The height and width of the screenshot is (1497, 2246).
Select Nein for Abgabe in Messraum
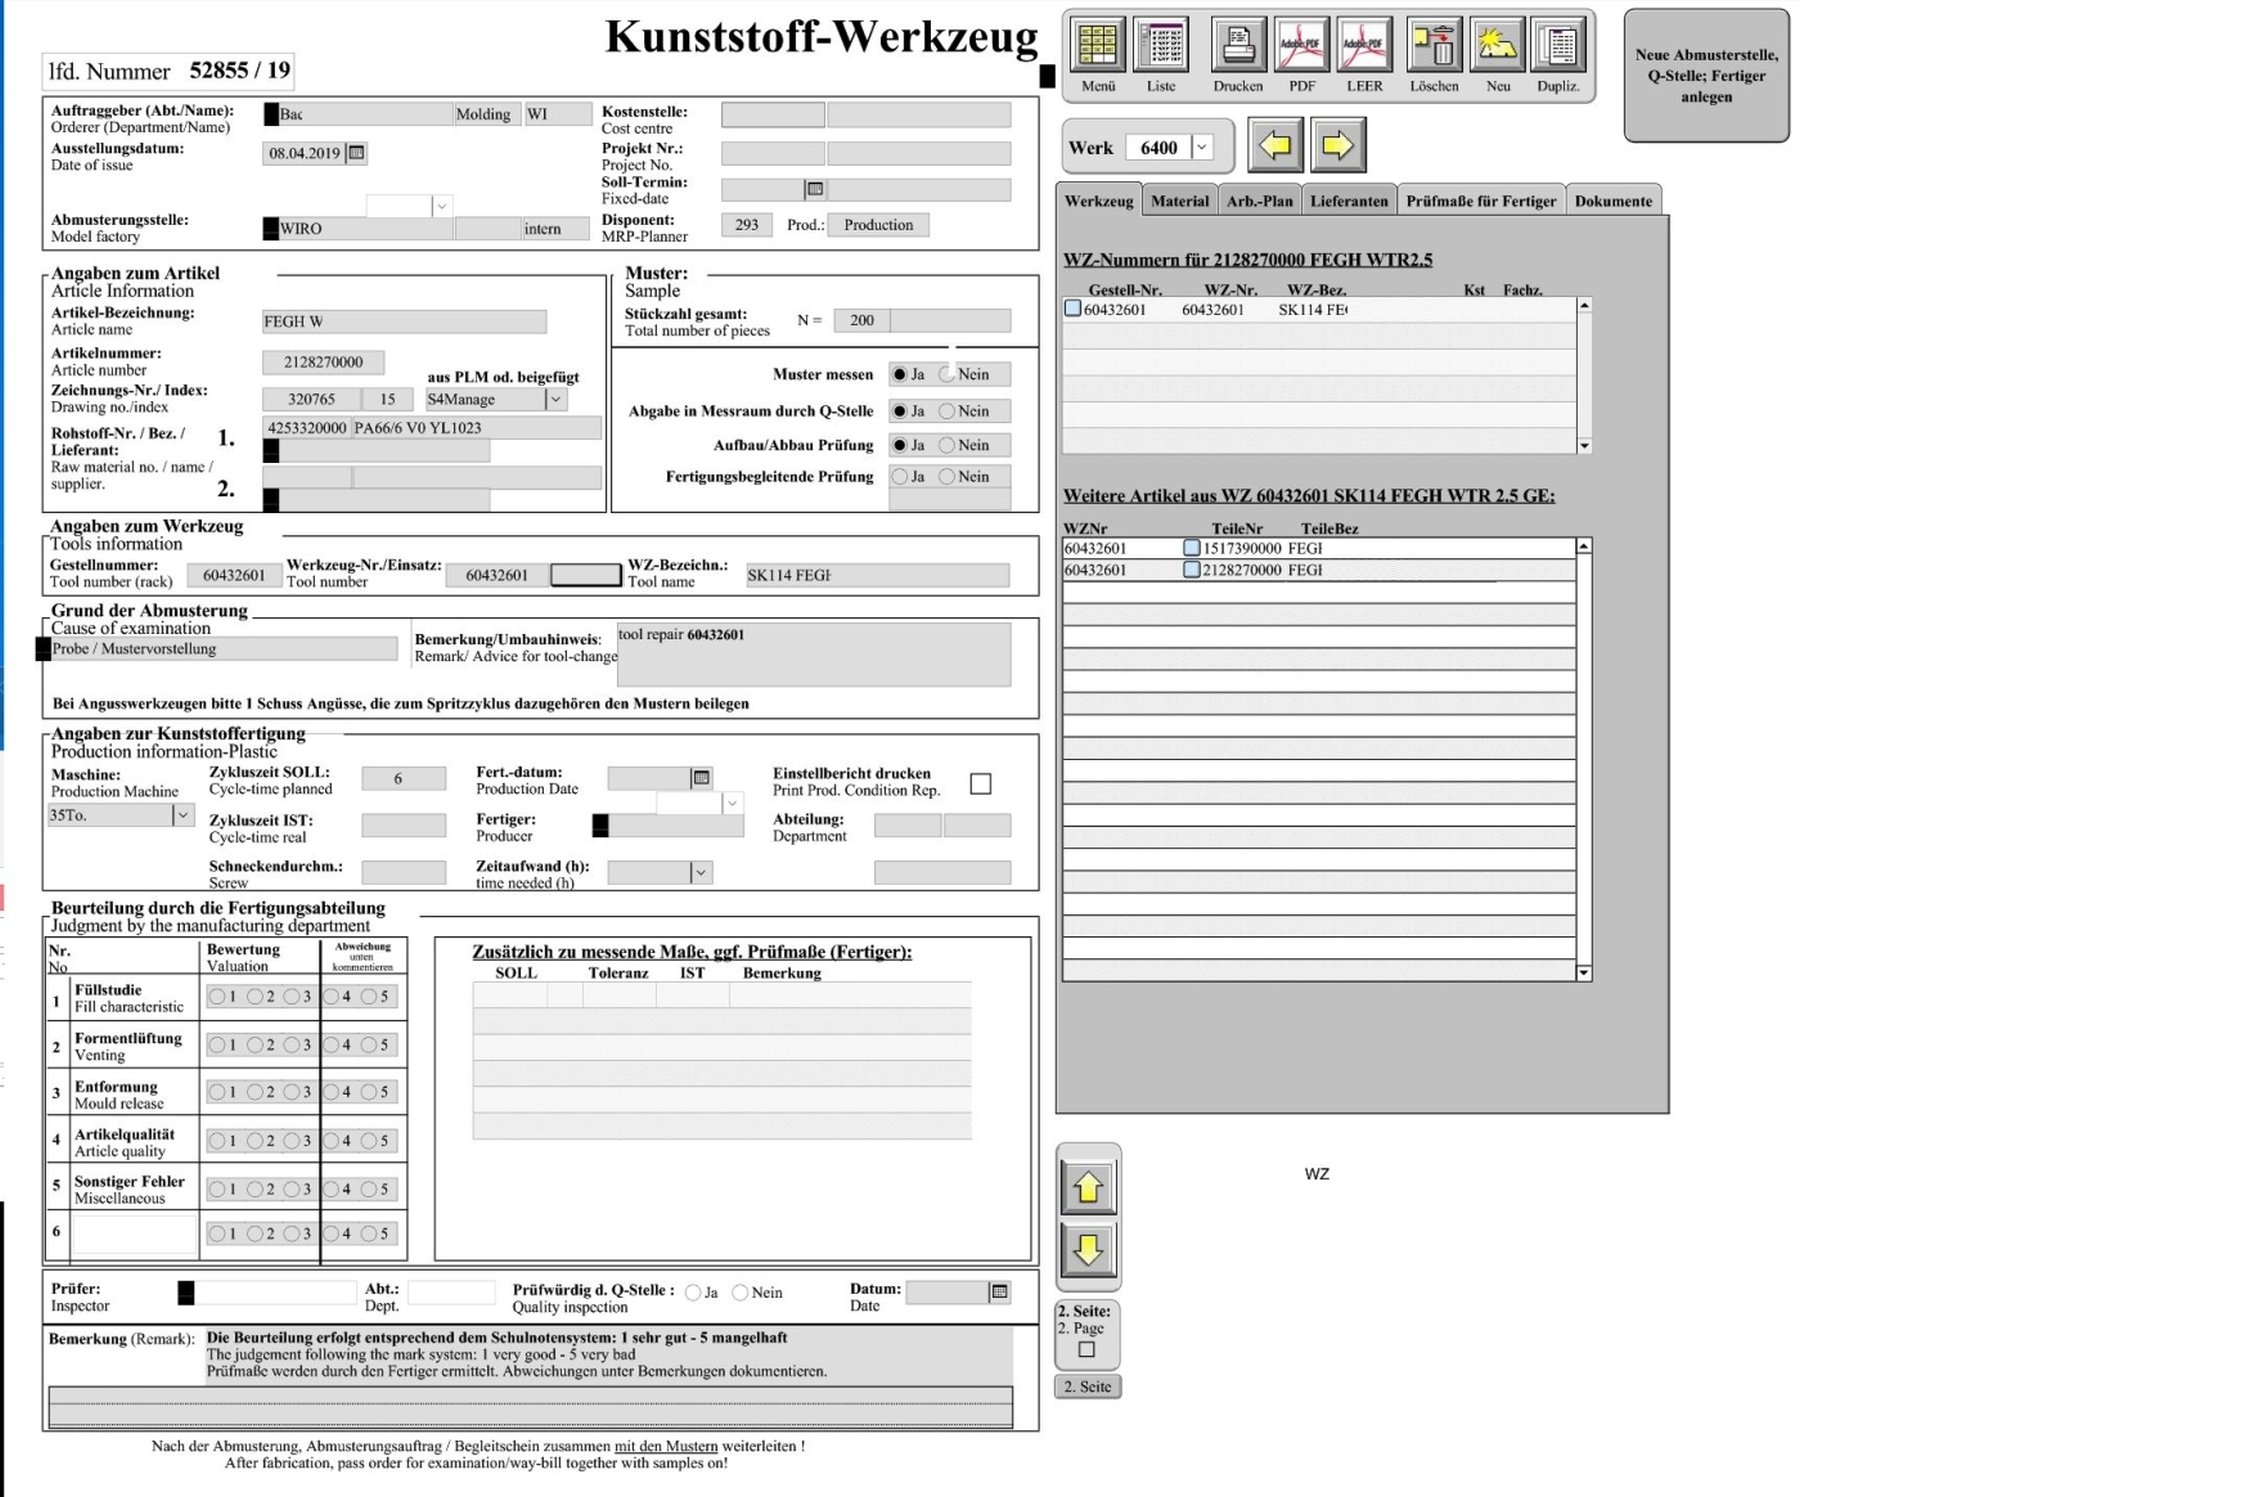tap(946, 411)
